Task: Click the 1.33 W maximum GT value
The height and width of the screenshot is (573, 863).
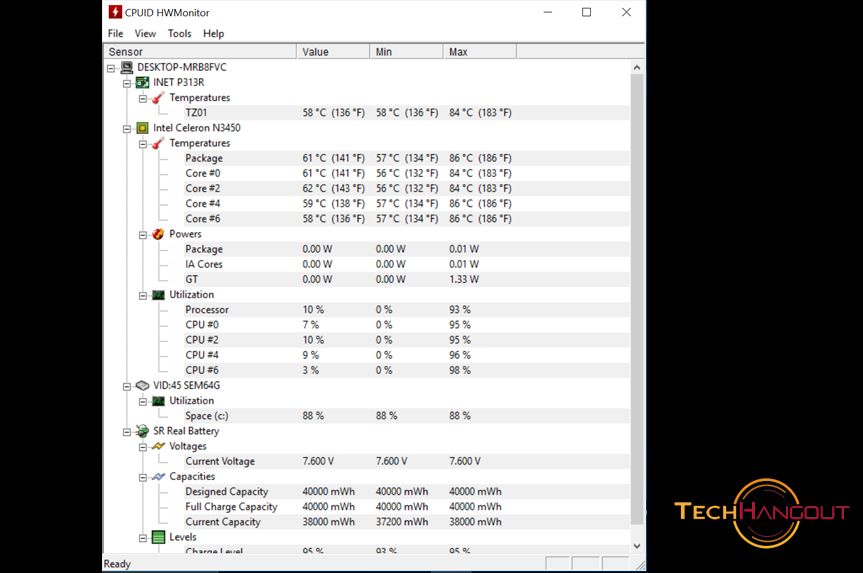Action: click(464, 280)
